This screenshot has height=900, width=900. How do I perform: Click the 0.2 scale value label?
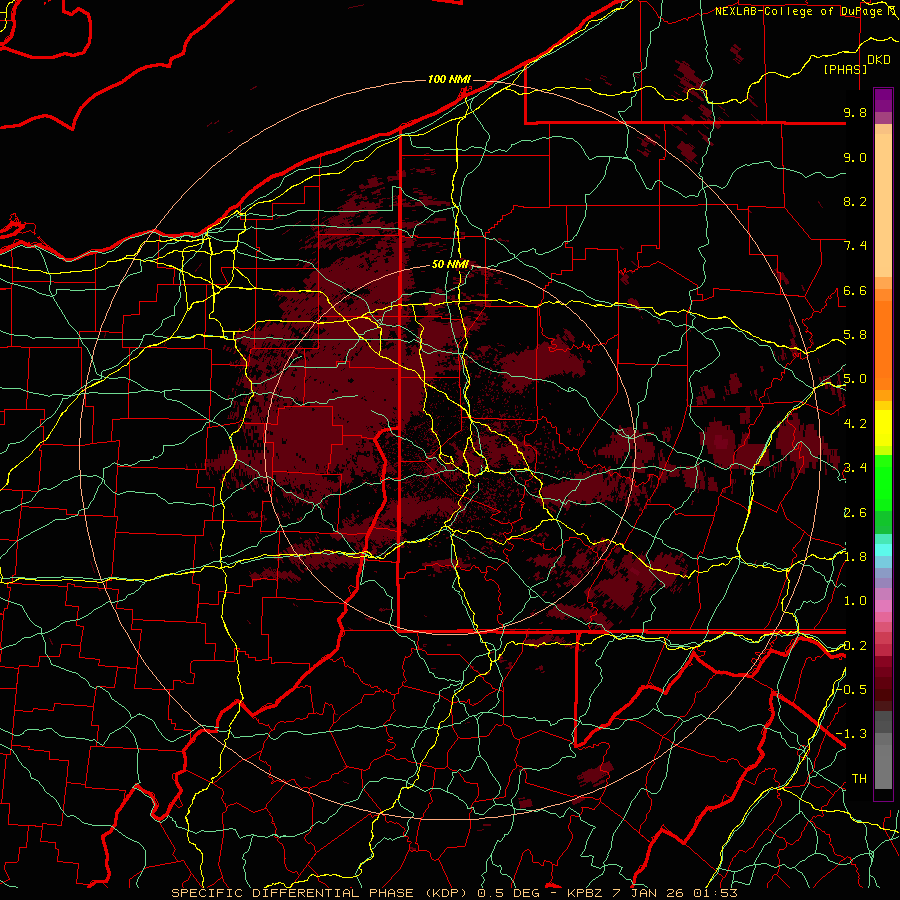855,646
